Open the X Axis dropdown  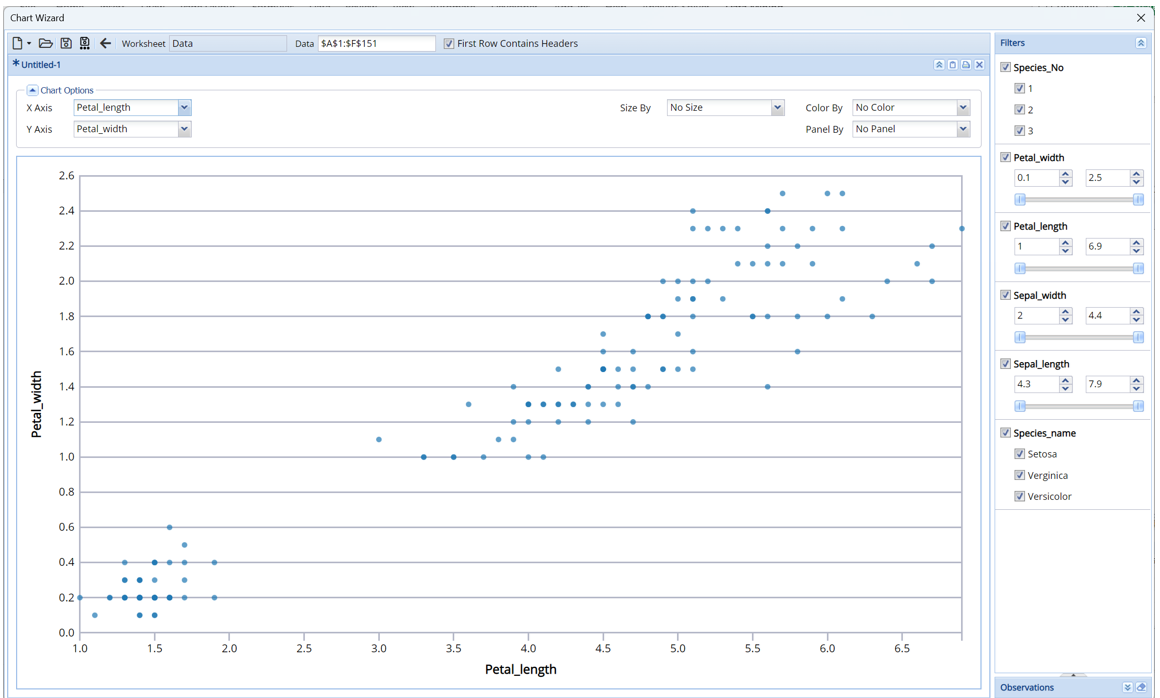[184, 108]
